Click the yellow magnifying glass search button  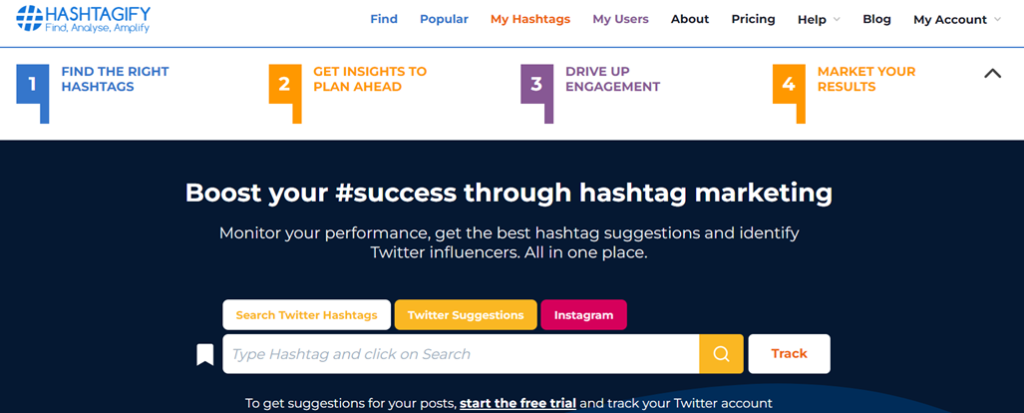click(721, 354)
